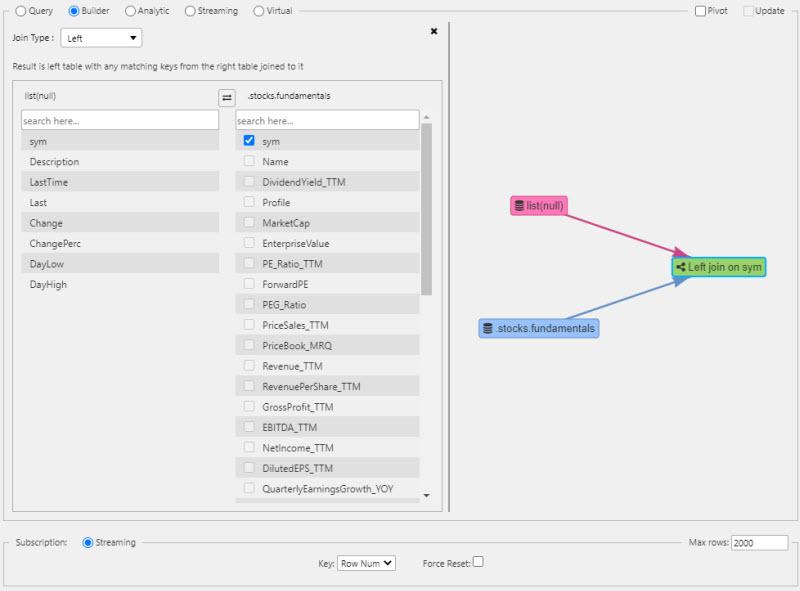The height and width of the screenshot is (591, 800).
Task: Select the list(null) node in the diagram
Action: point(539,206)
